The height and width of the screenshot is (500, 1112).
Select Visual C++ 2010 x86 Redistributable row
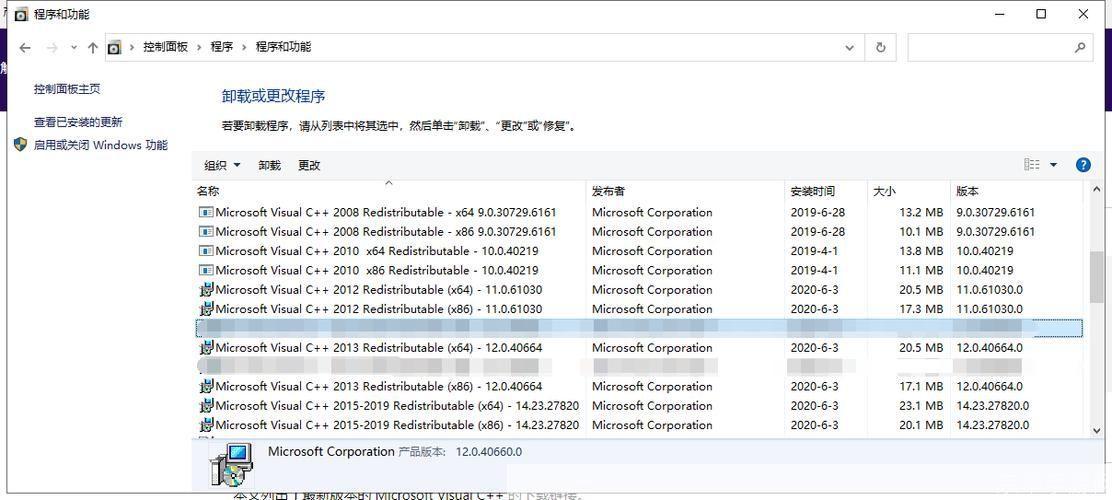638,270
